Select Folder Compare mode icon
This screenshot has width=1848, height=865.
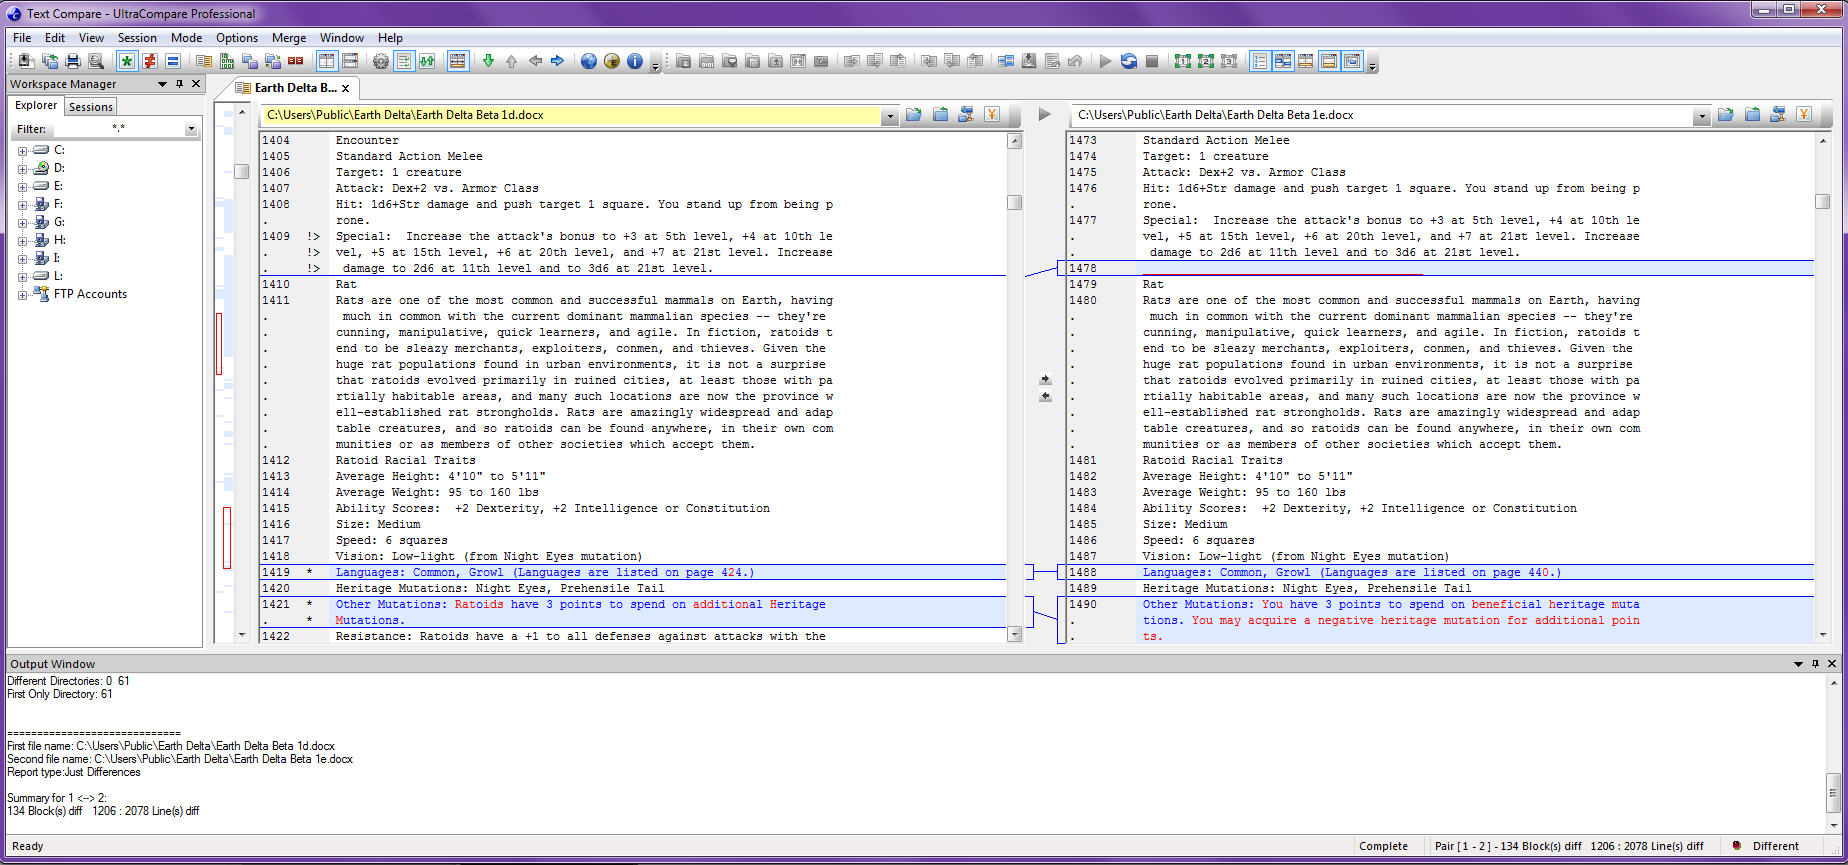pos(250,62)
